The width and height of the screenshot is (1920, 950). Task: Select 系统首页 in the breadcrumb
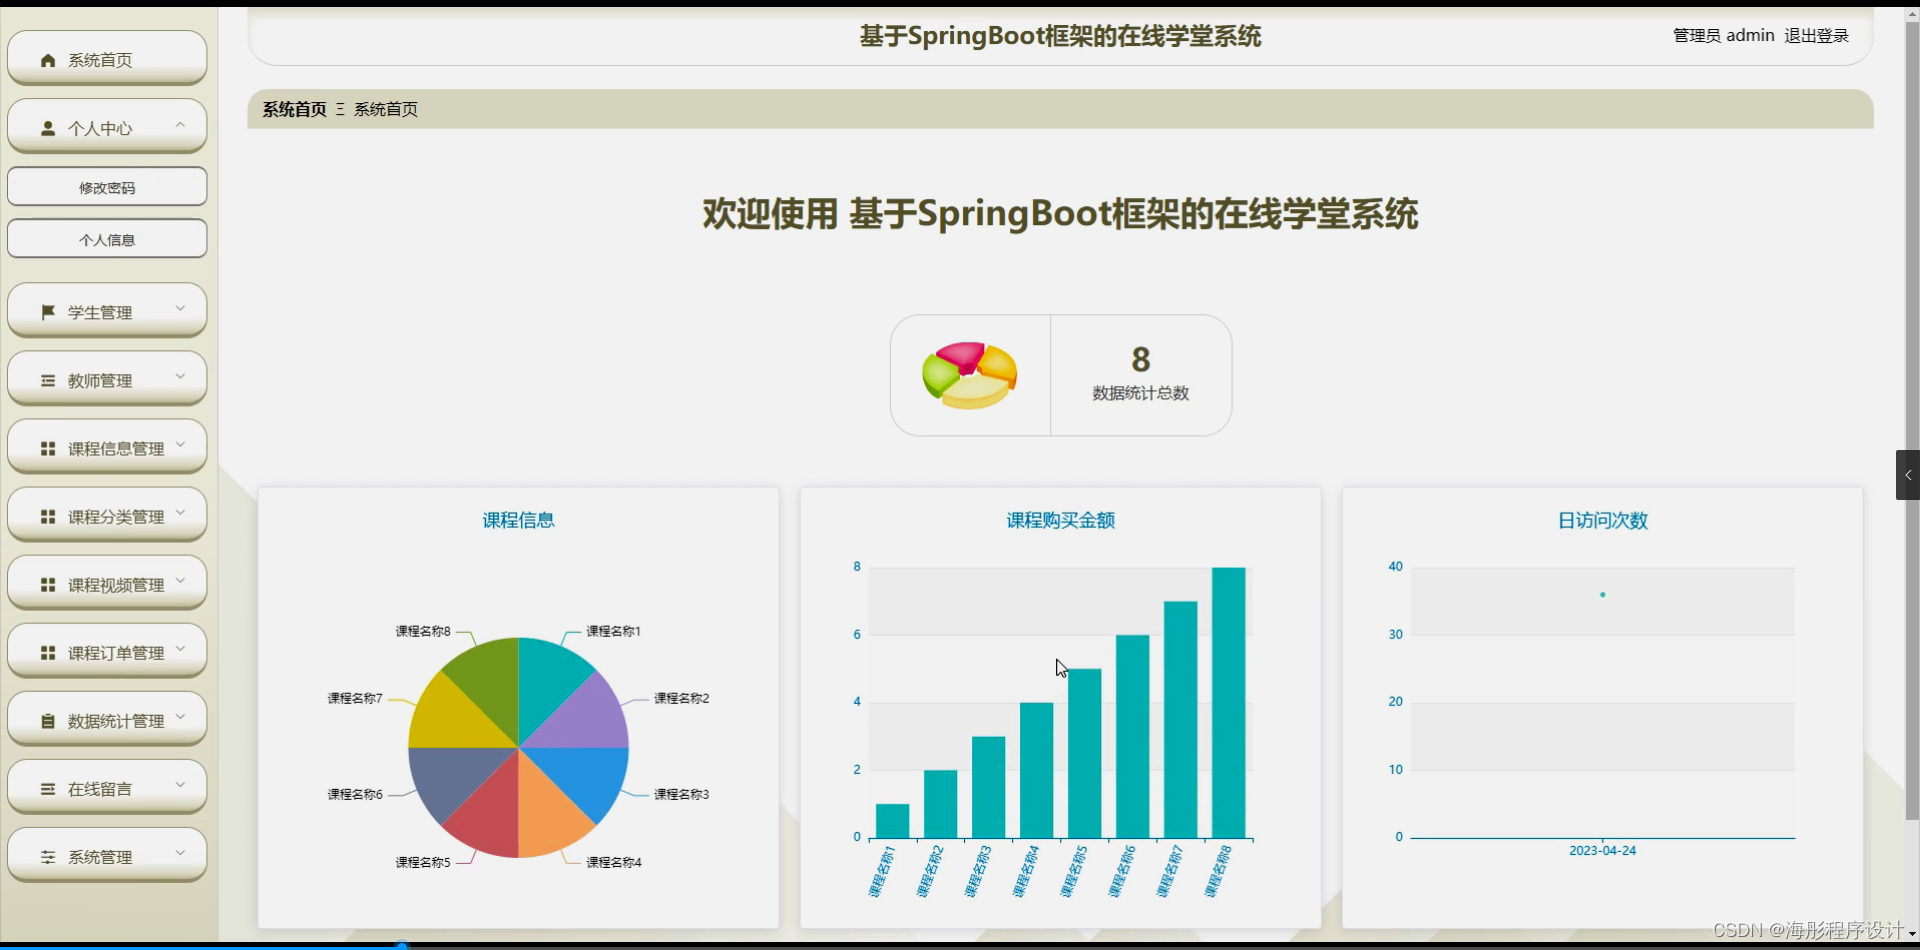click(387, 109)
